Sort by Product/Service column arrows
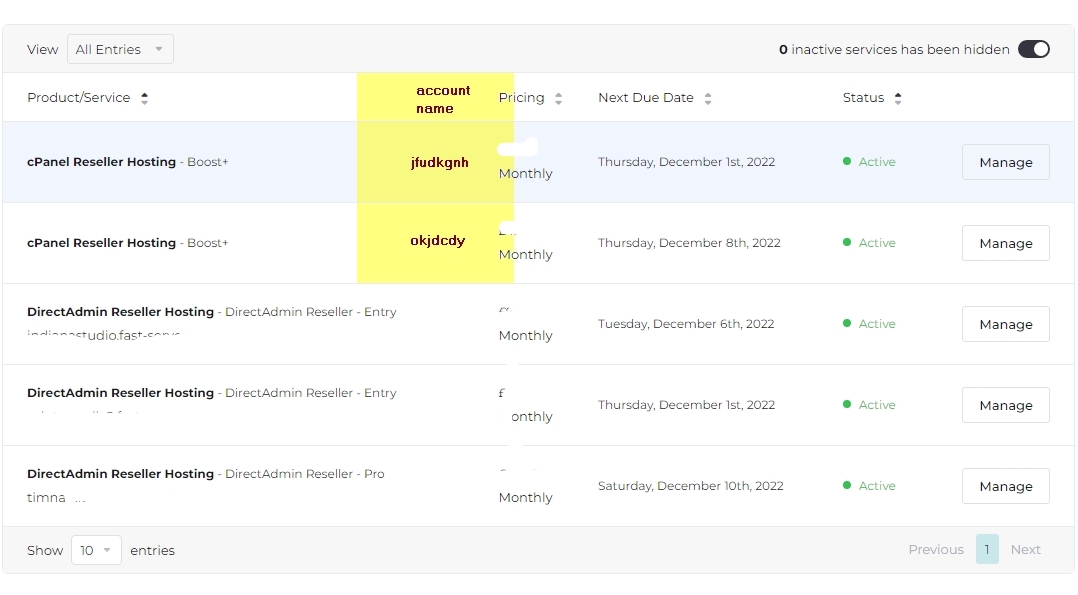 (144, 98)
